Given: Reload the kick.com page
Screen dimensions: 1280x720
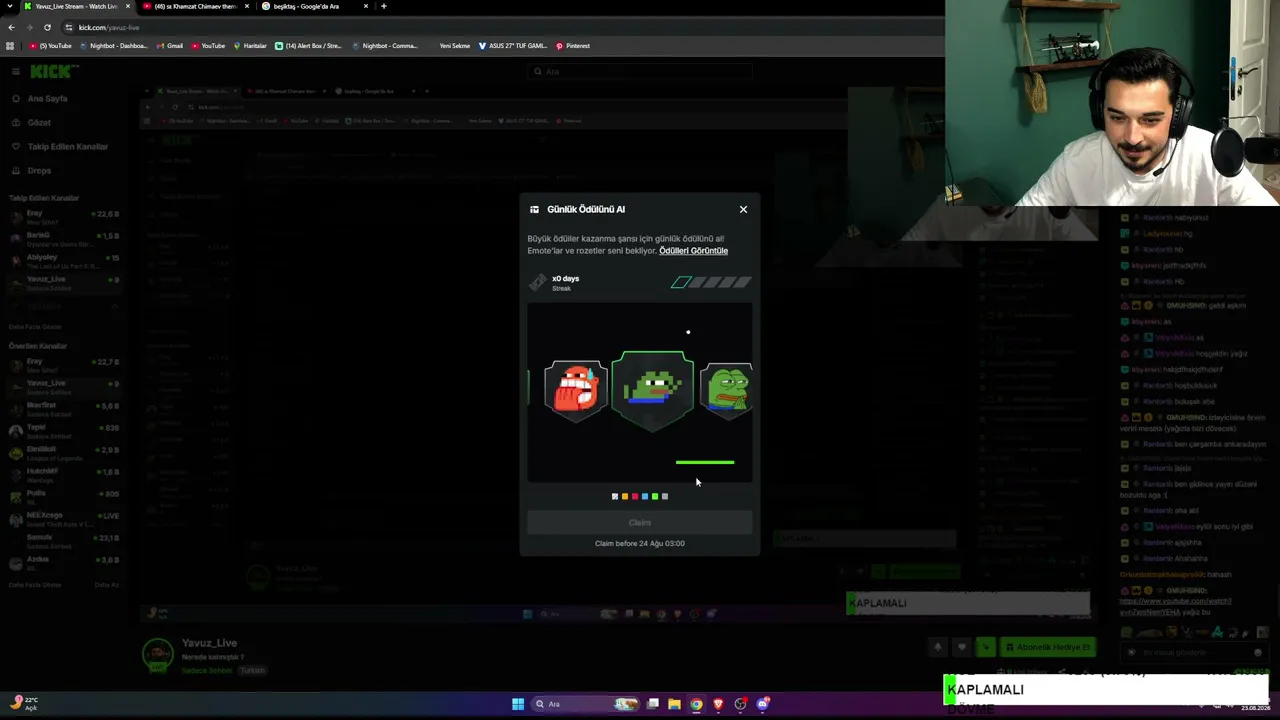Looking at the screenshot, I should click(x=47, y=27).
